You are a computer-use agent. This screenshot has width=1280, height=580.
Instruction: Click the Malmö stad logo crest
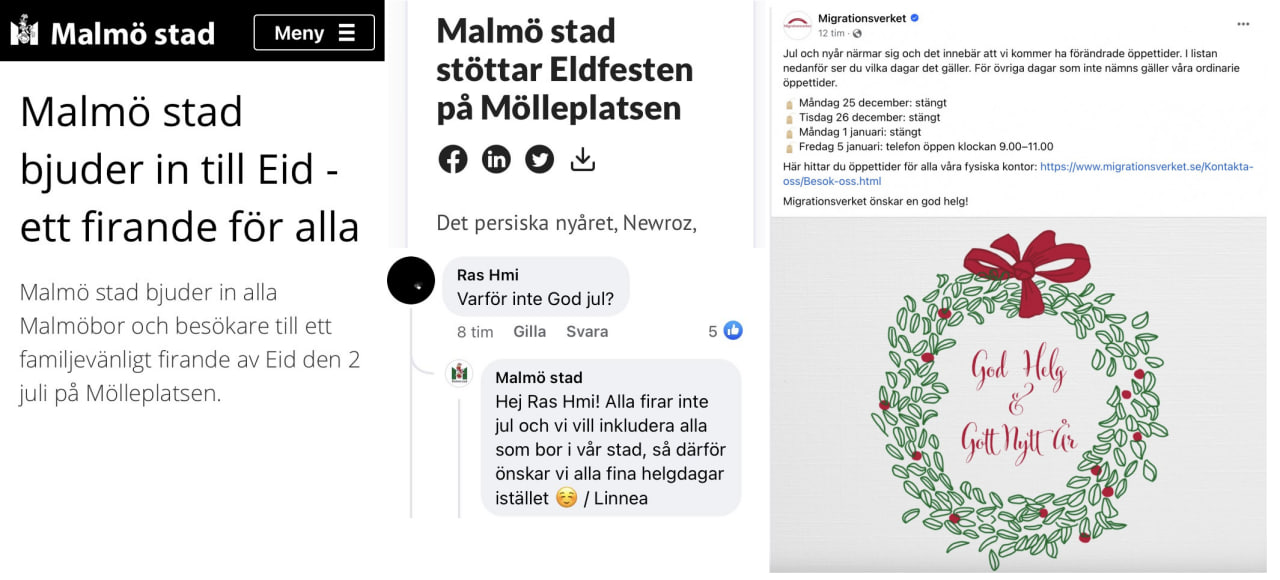(24, 31)
